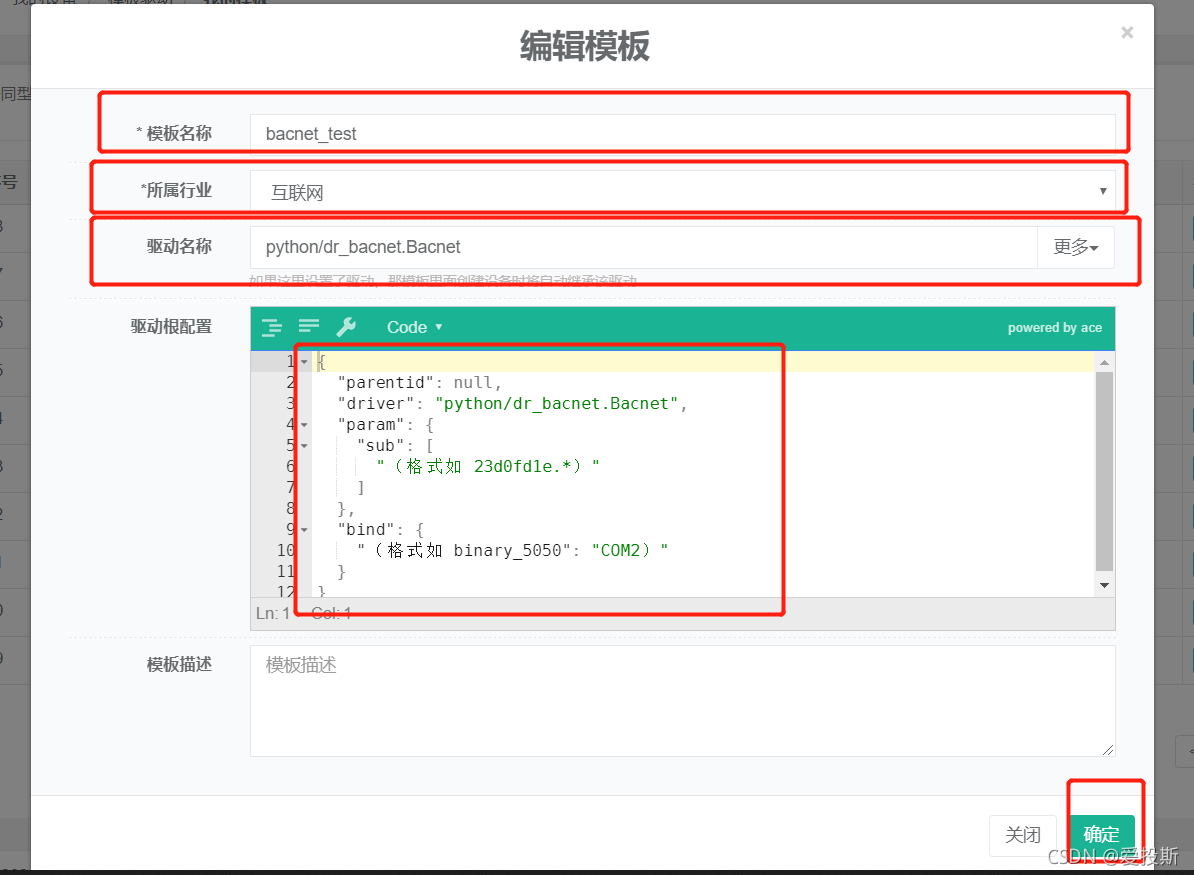Close the 编辑模板 dialog with the X
The height and width of the screenshot is (875, 1194).
pyautogui.click(x=1127, y=33)
